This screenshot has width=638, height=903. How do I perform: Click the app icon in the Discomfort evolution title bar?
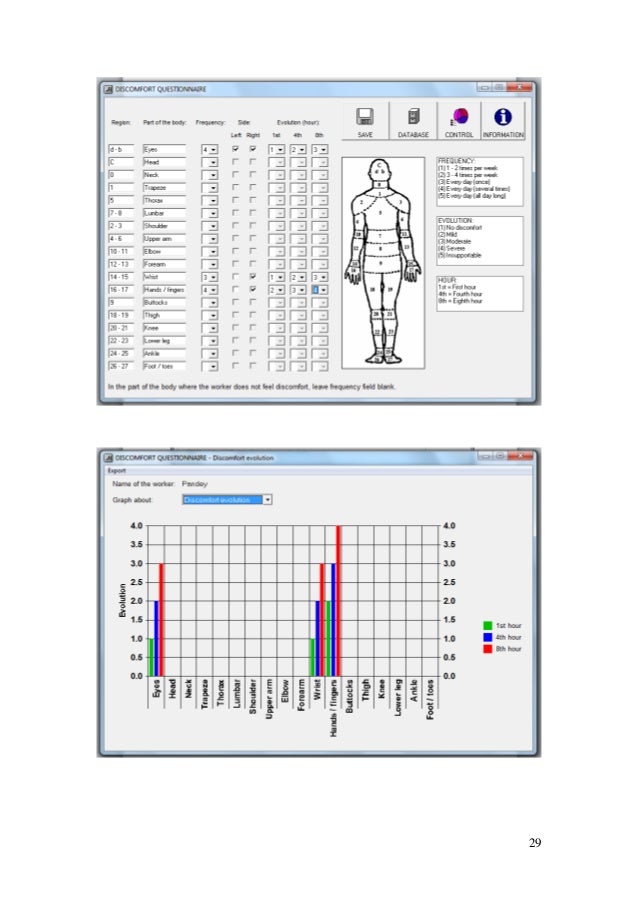click(x=108, y=458)
